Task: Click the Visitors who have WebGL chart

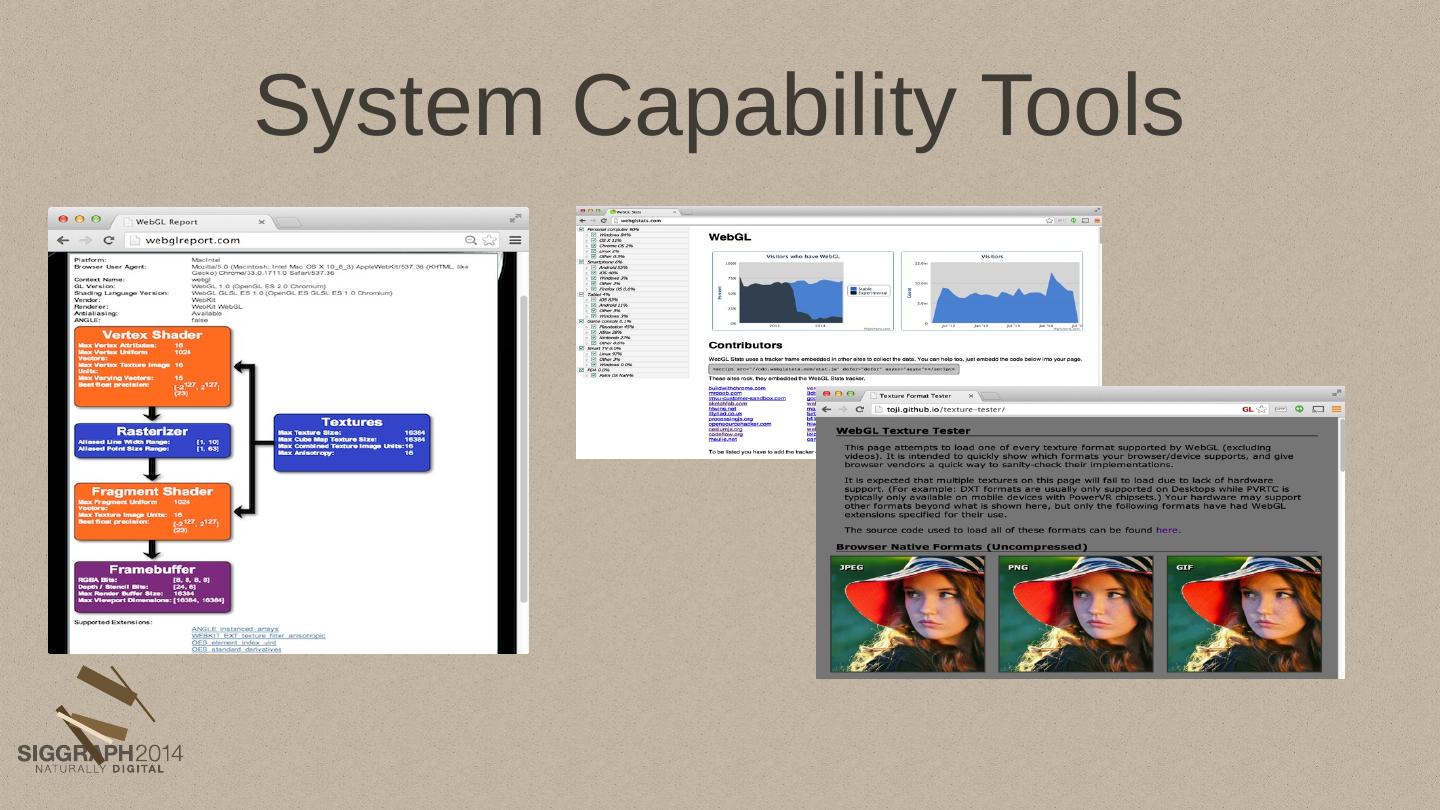Action: 802,291
